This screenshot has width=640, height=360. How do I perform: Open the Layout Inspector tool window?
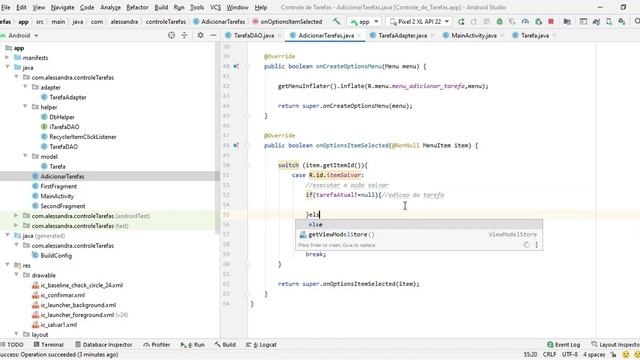click(616, 344)
